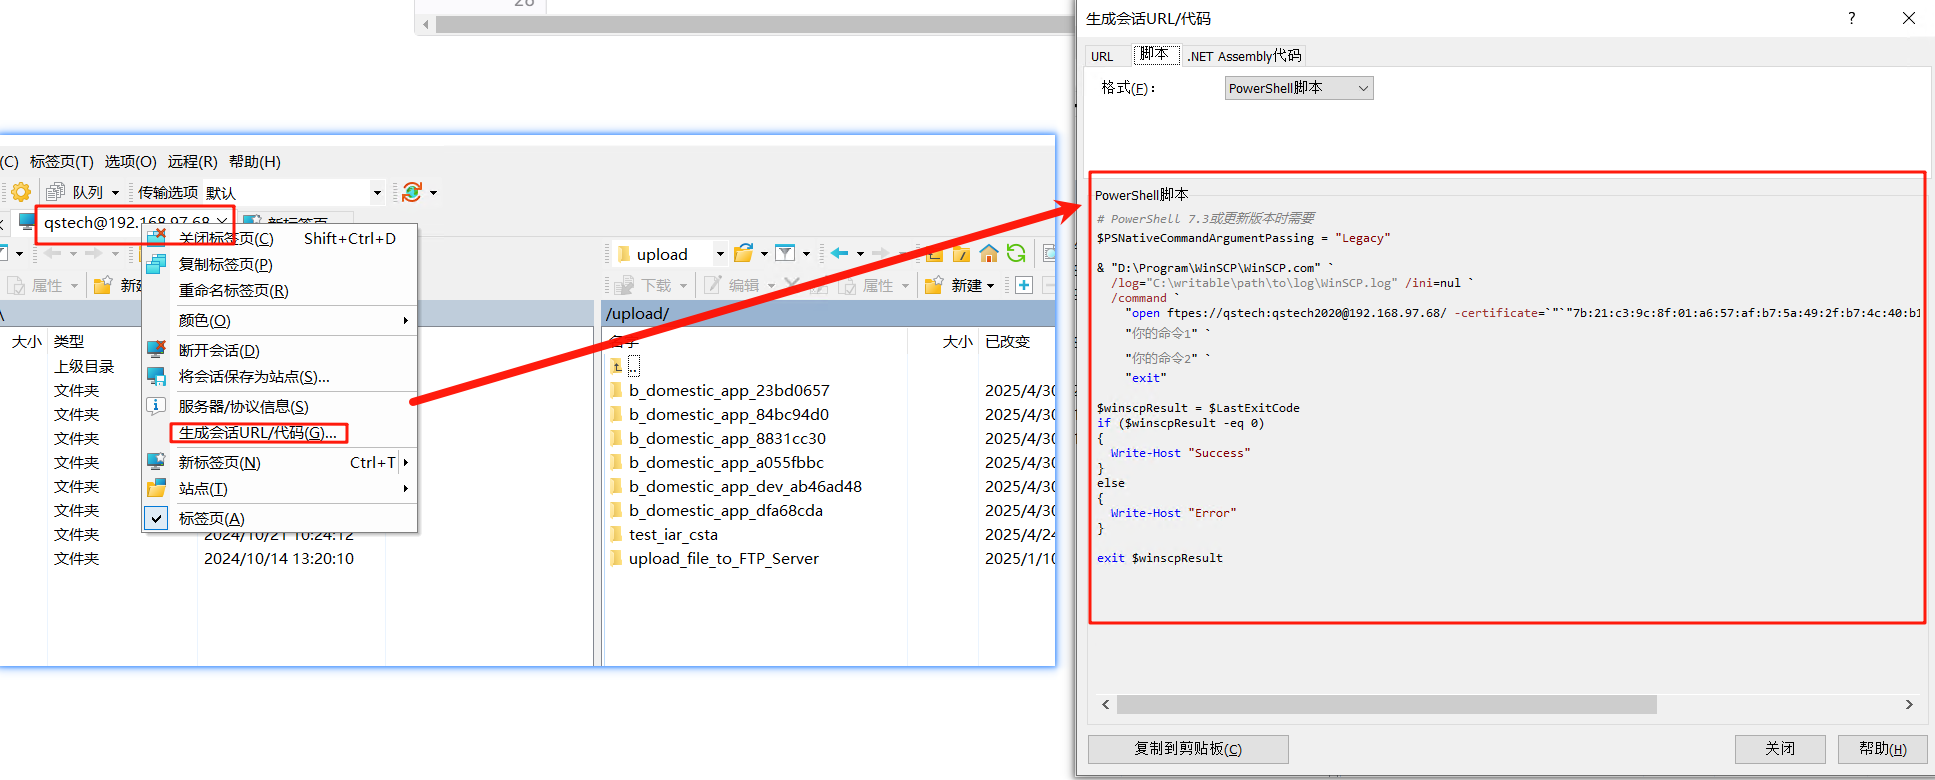Viewport: 1935px width, 780px height.
Task: Click the 类型 column header in the local panel
Action: pyautogui.click(x=69, y=341)
